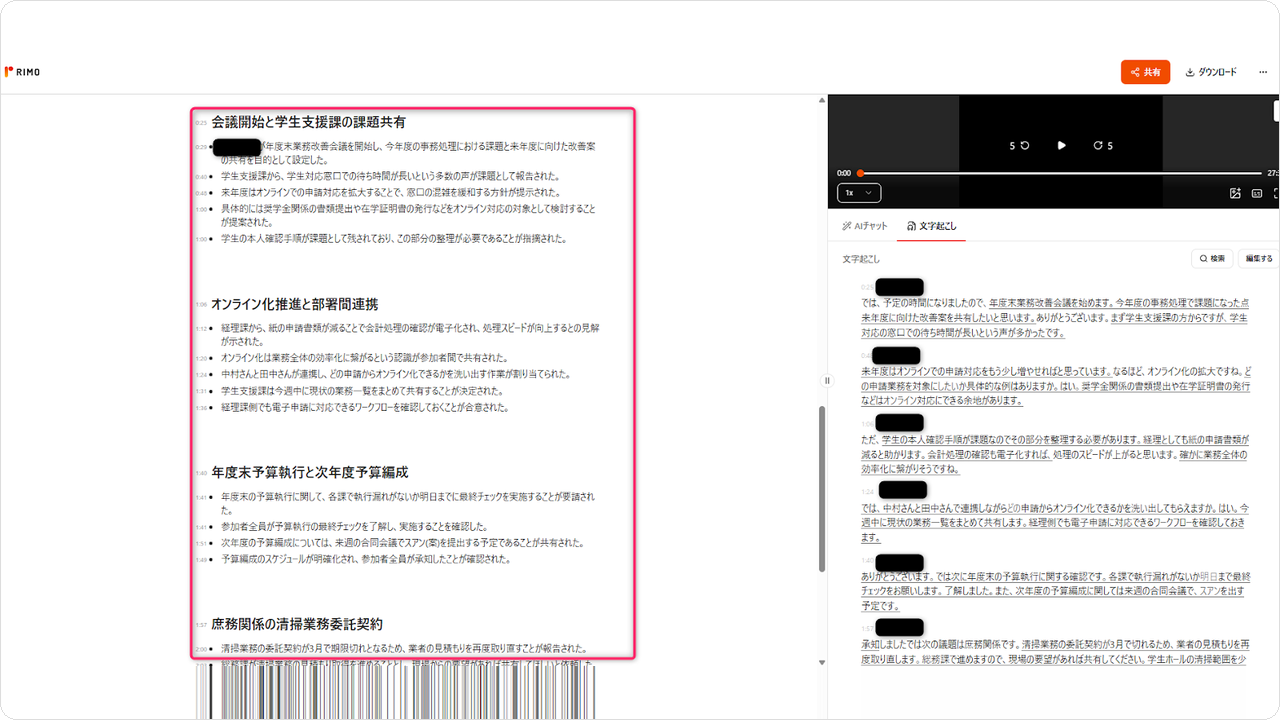Click the summary pane vertical scrollbar thumb
Image resolution: width=1280 pixels, height=720 pixels.
point(822,488)
